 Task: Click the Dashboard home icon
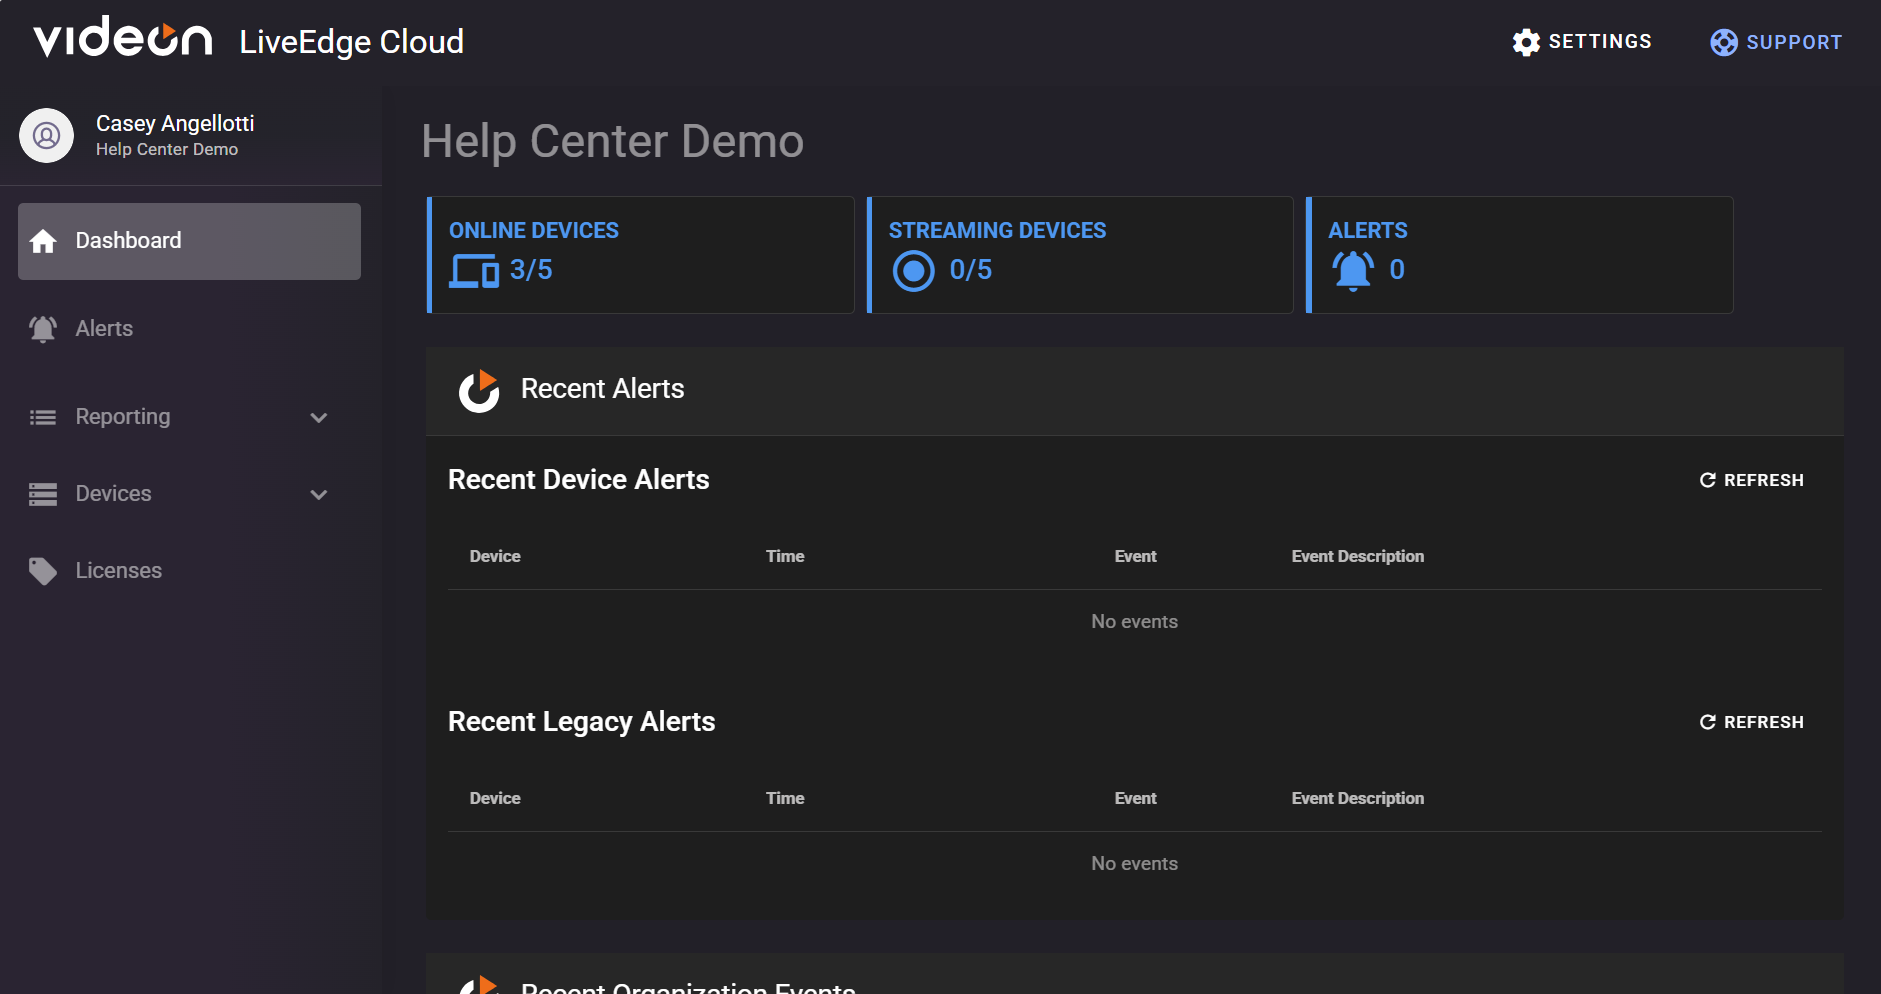pyautogui.click(x=43, y=241)
